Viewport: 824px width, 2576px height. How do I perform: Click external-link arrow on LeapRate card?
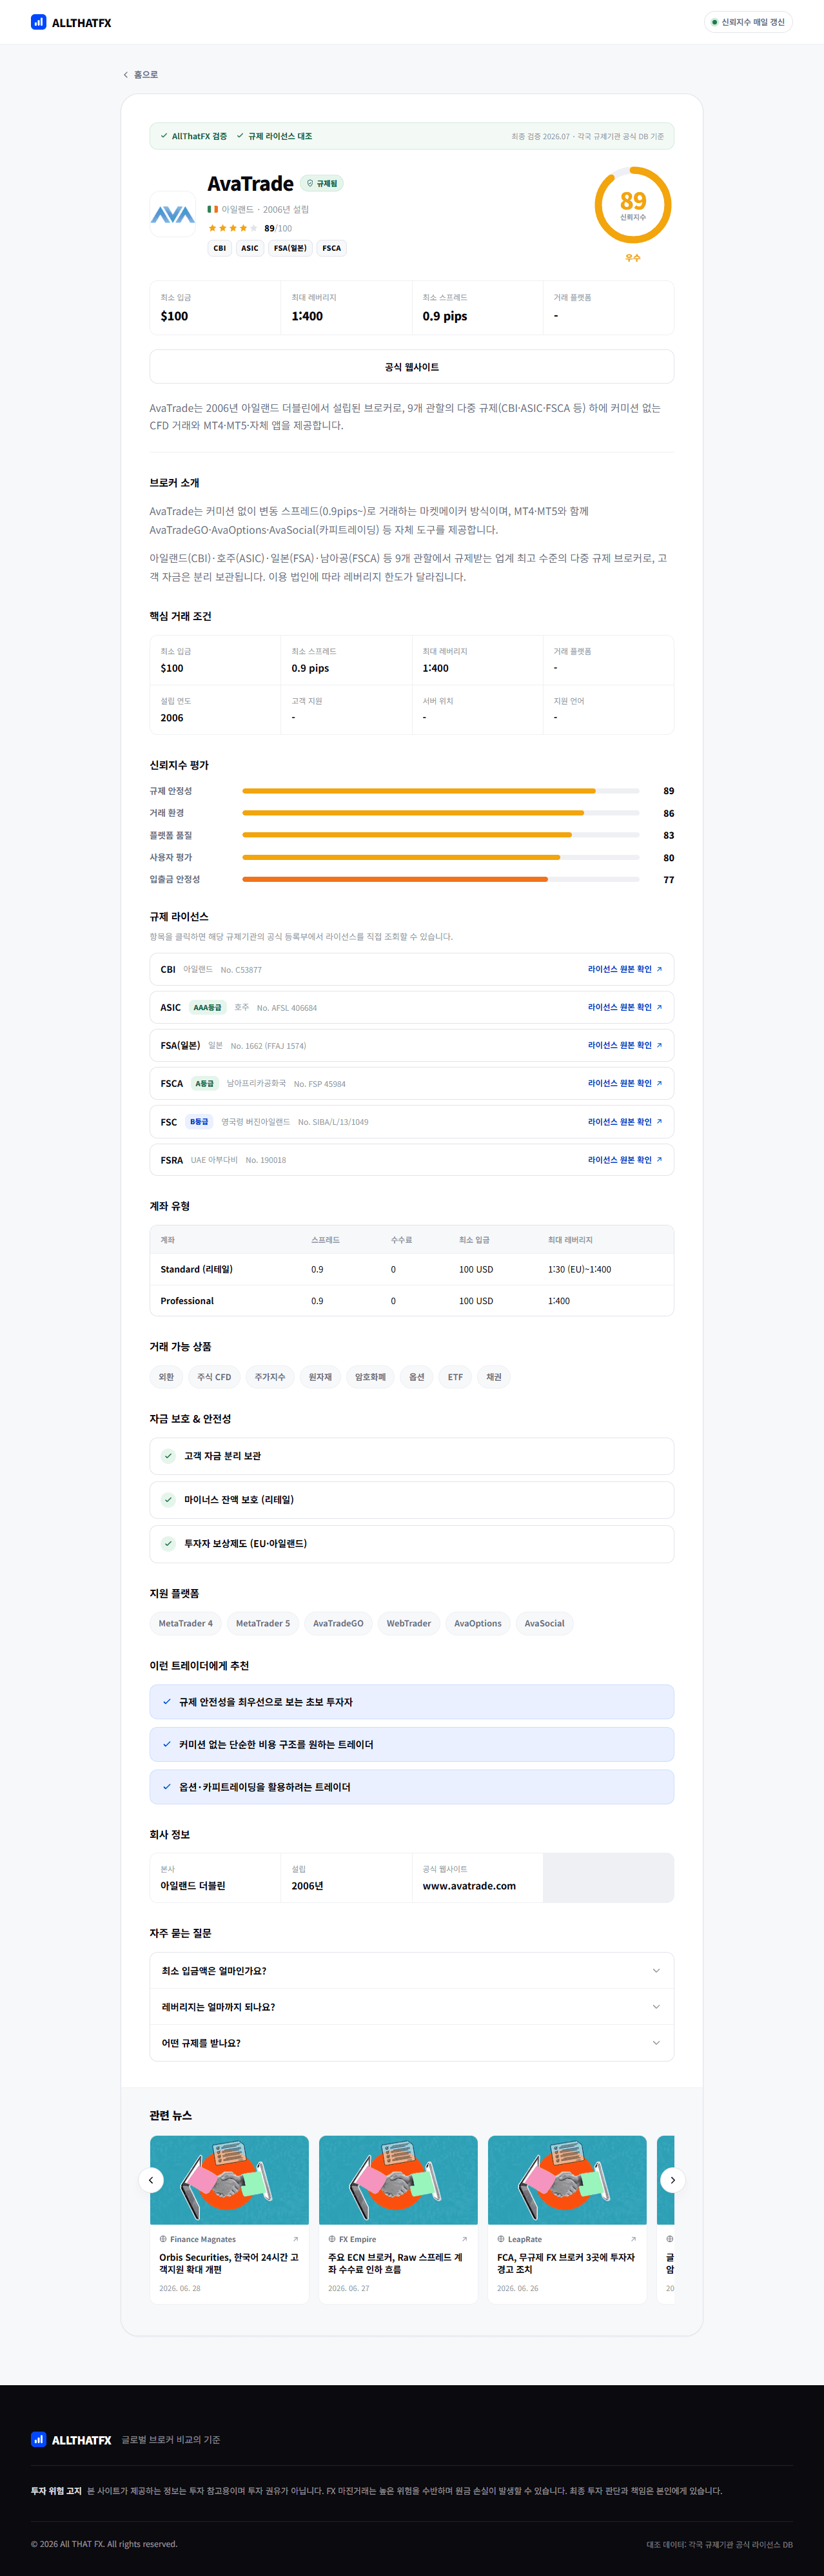coord(633,2239)
